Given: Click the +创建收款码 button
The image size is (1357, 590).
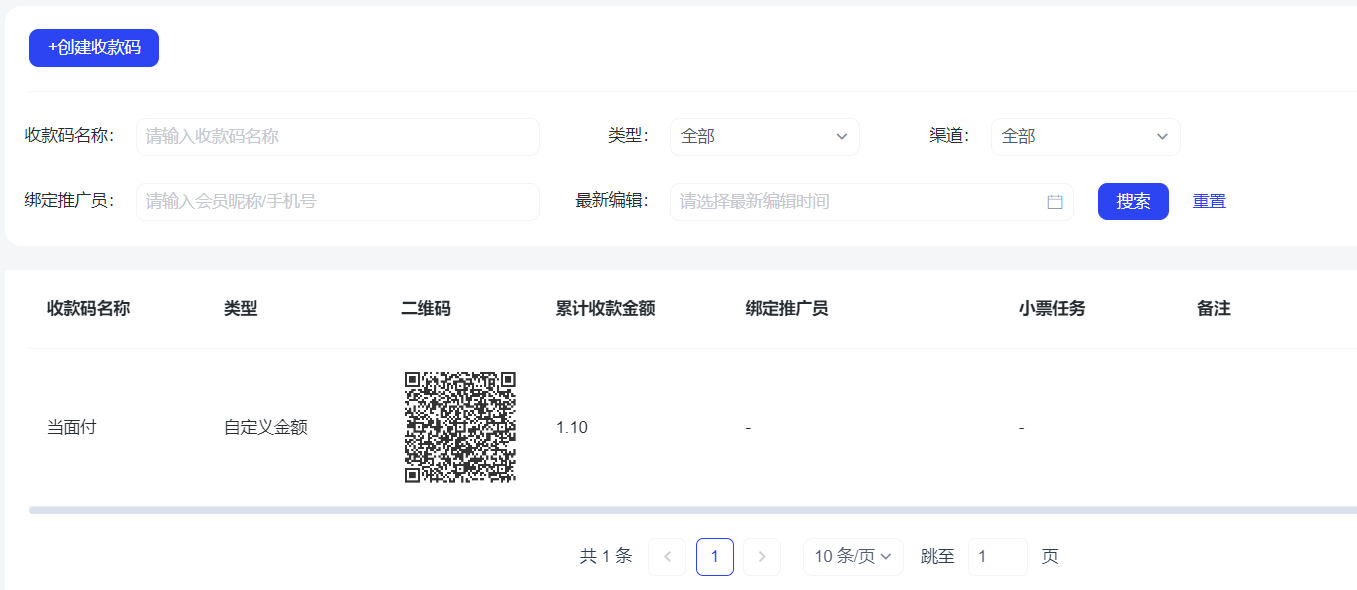Looking at the screenshot, I should tap(94, 48).
